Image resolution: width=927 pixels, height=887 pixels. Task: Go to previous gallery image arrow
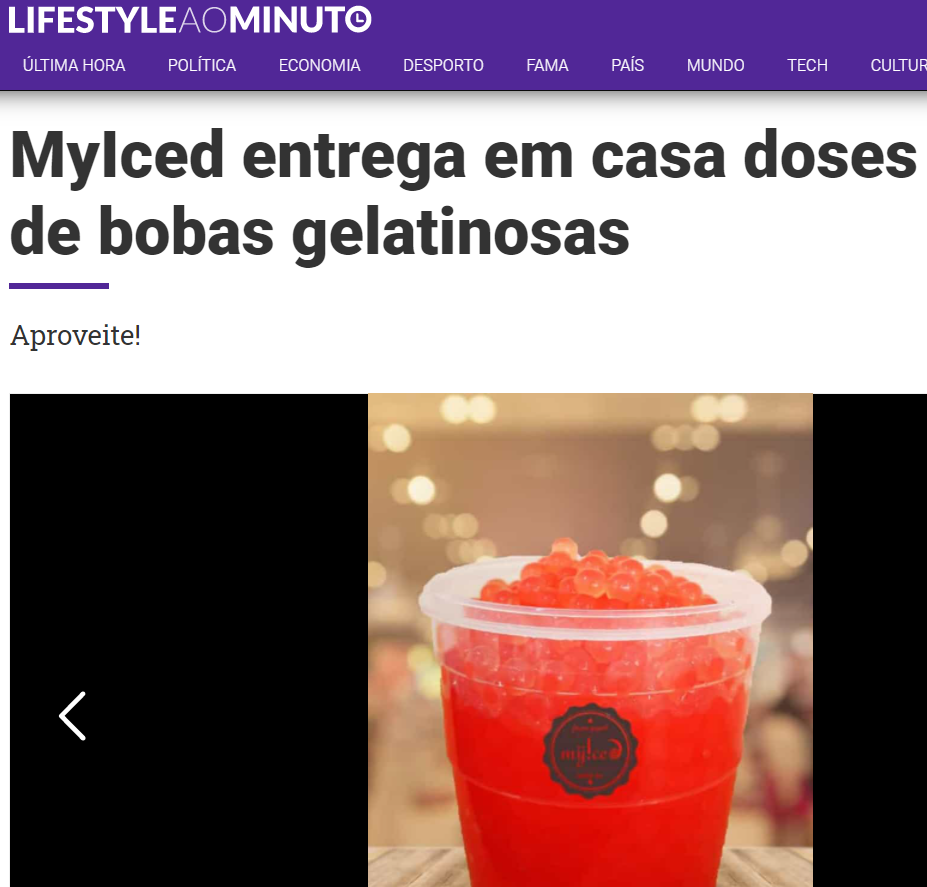(72, 716)
